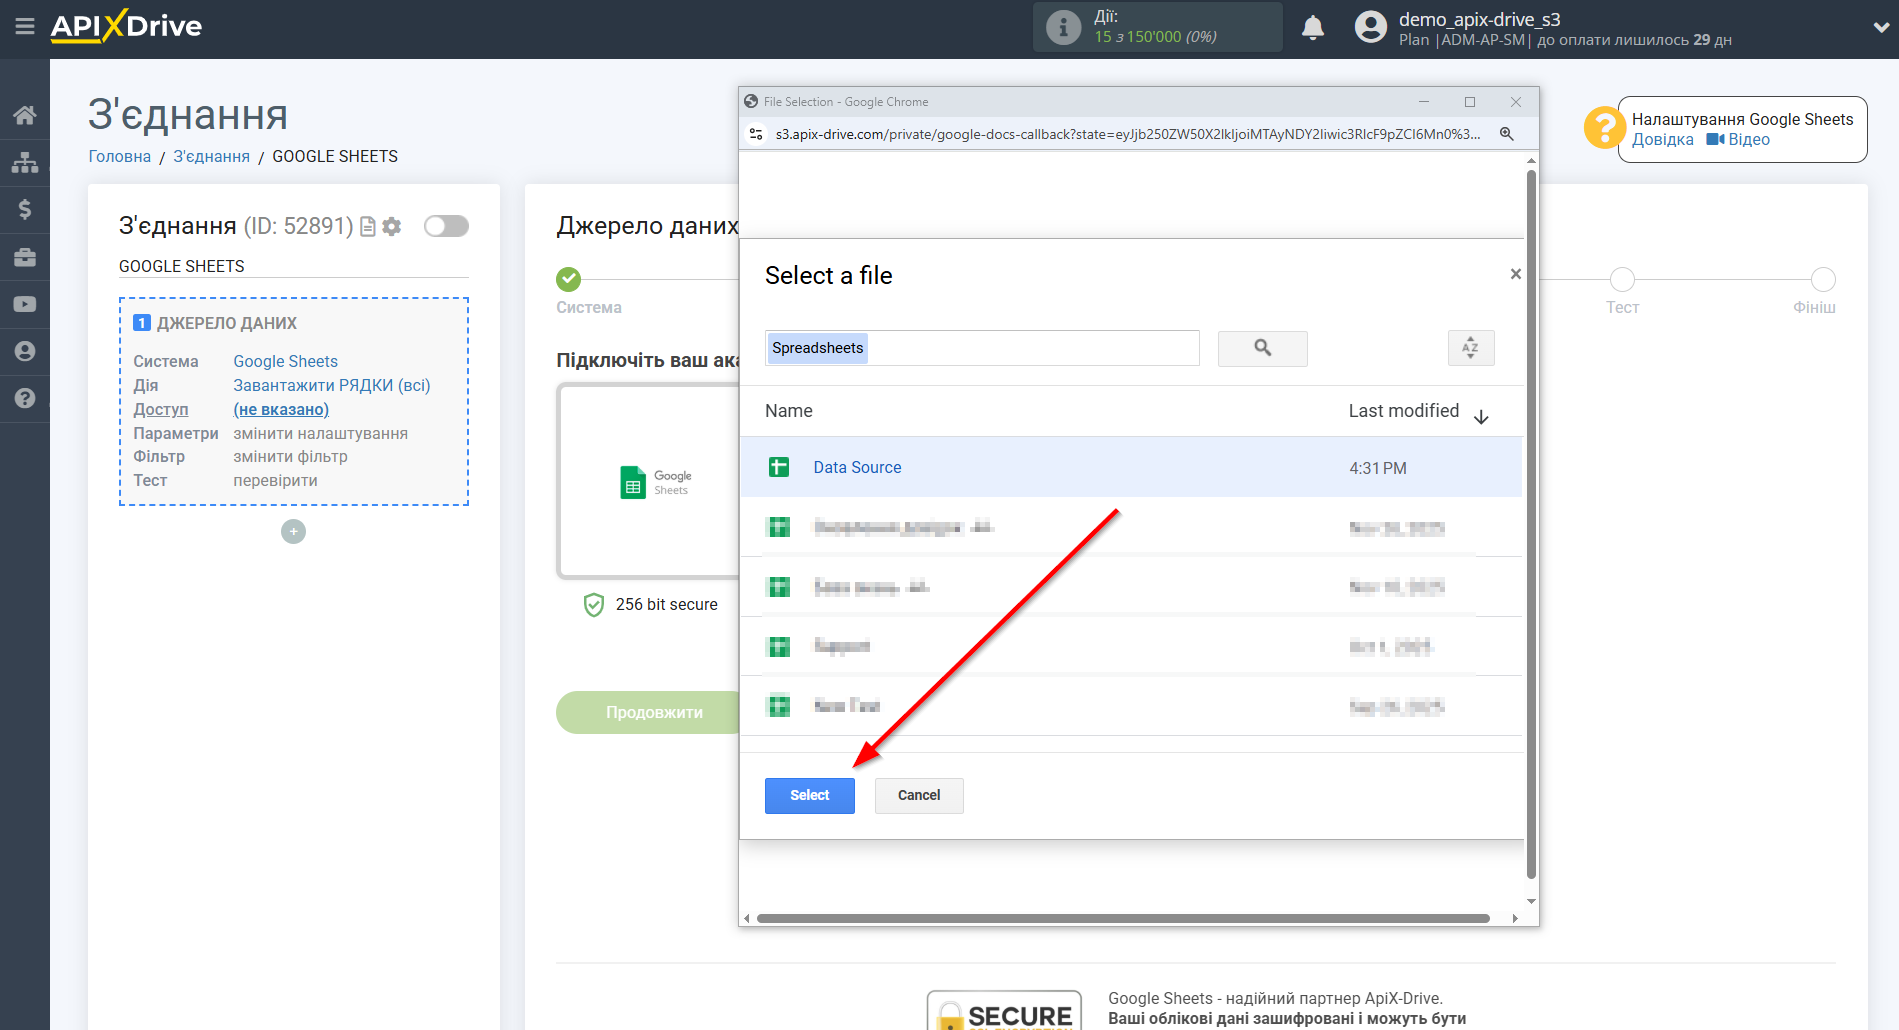Open notifications via the bell icon
Image resolution: width=1899 pixels, height=1030 pixels.
tap(1313, 27)
